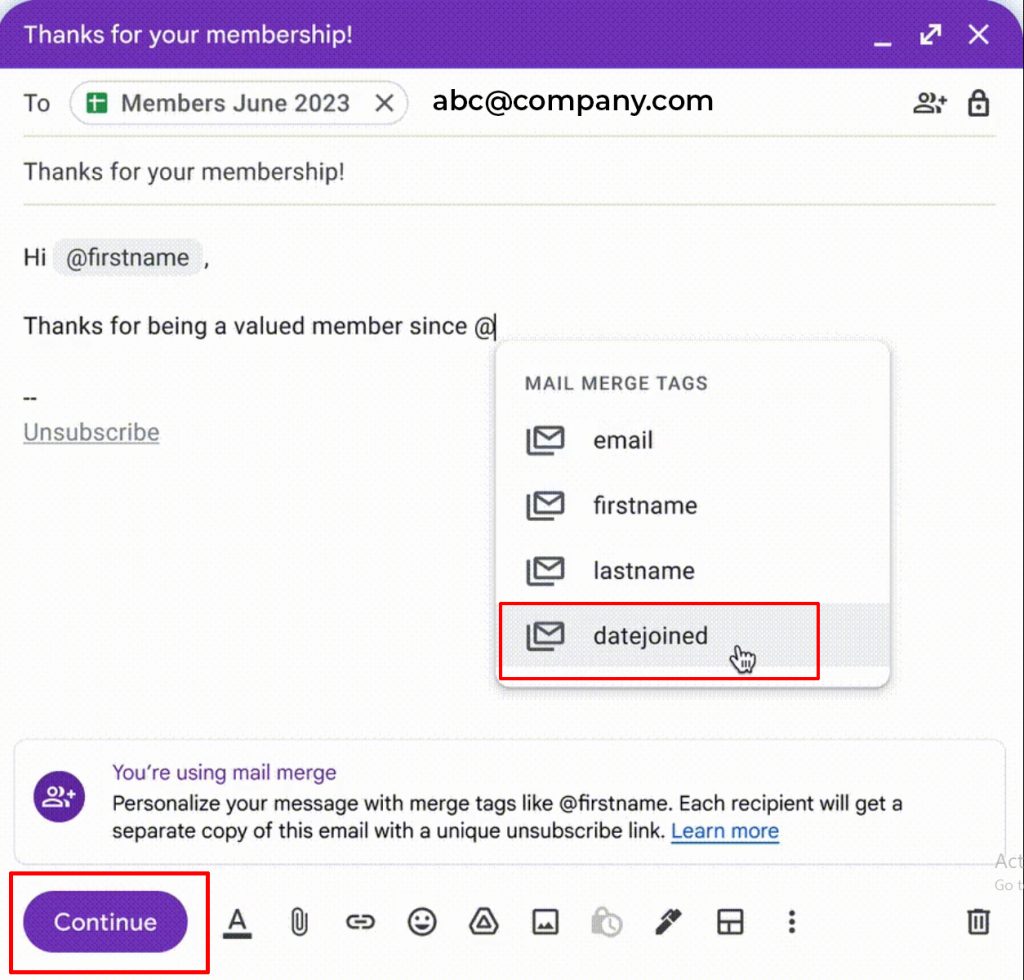Insert a photo into the email
The width and height of the screenshot is (1024, 980).
545,922
